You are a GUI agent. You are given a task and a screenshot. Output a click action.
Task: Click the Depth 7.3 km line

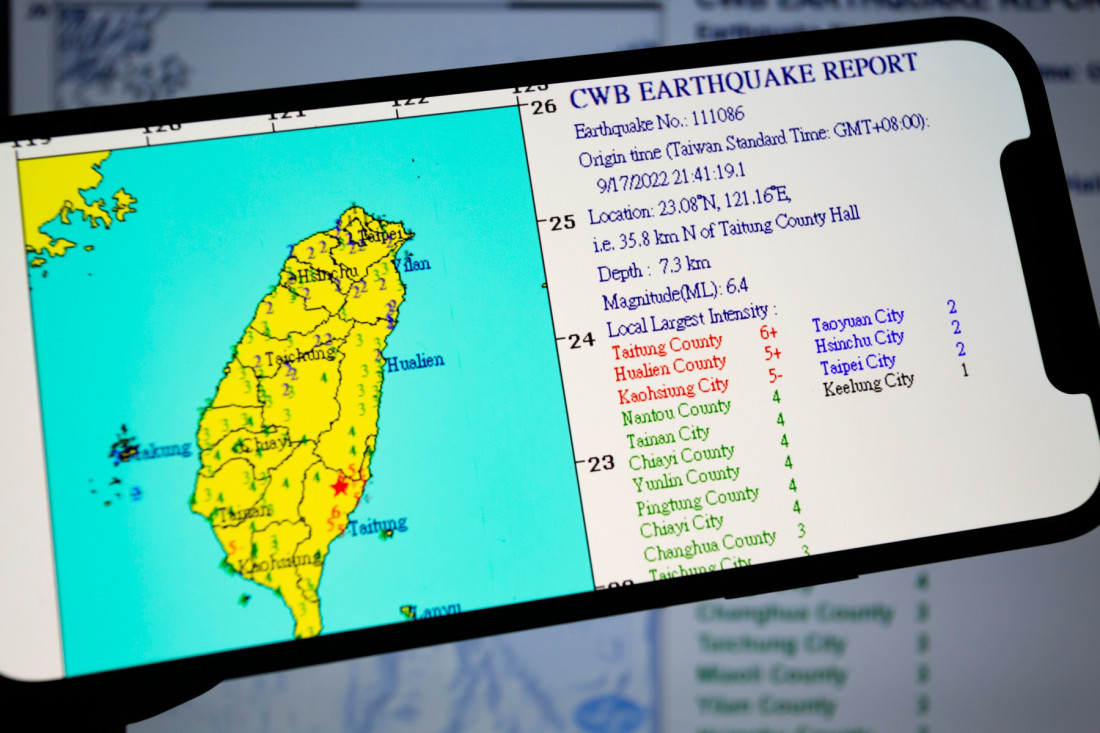(x=653, y=269)
